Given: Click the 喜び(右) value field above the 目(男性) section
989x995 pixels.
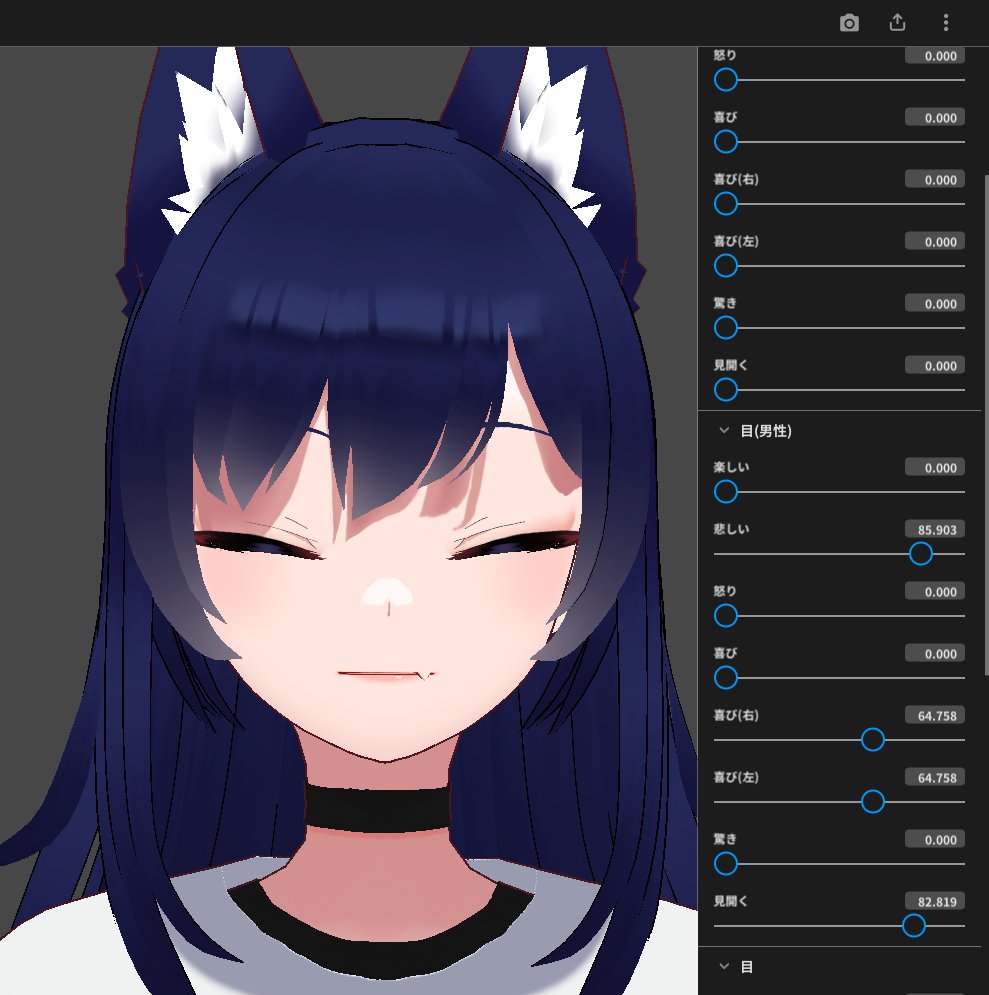Looking at the screenshot, I should [934, 180].
